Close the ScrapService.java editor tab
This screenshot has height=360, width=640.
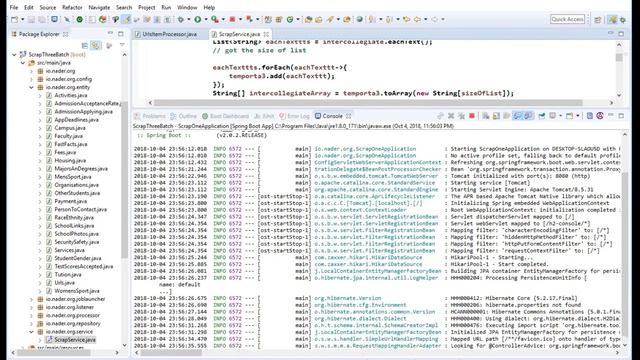pos(266,34)
